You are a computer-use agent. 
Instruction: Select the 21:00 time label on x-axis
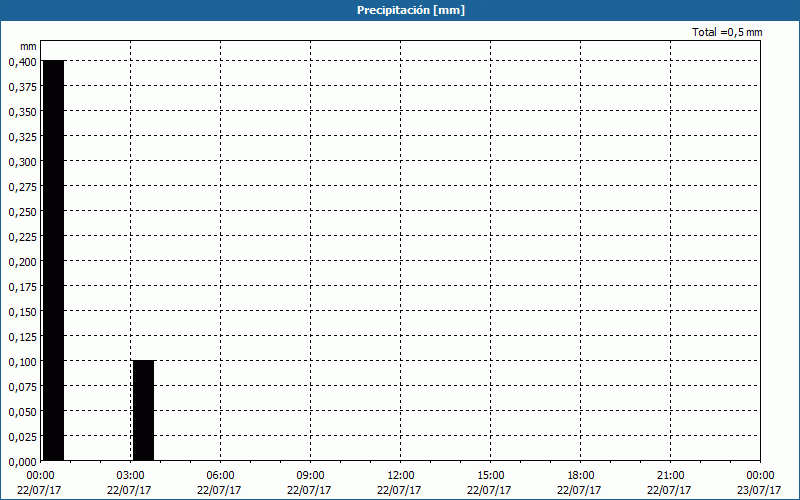coord(670,476)
